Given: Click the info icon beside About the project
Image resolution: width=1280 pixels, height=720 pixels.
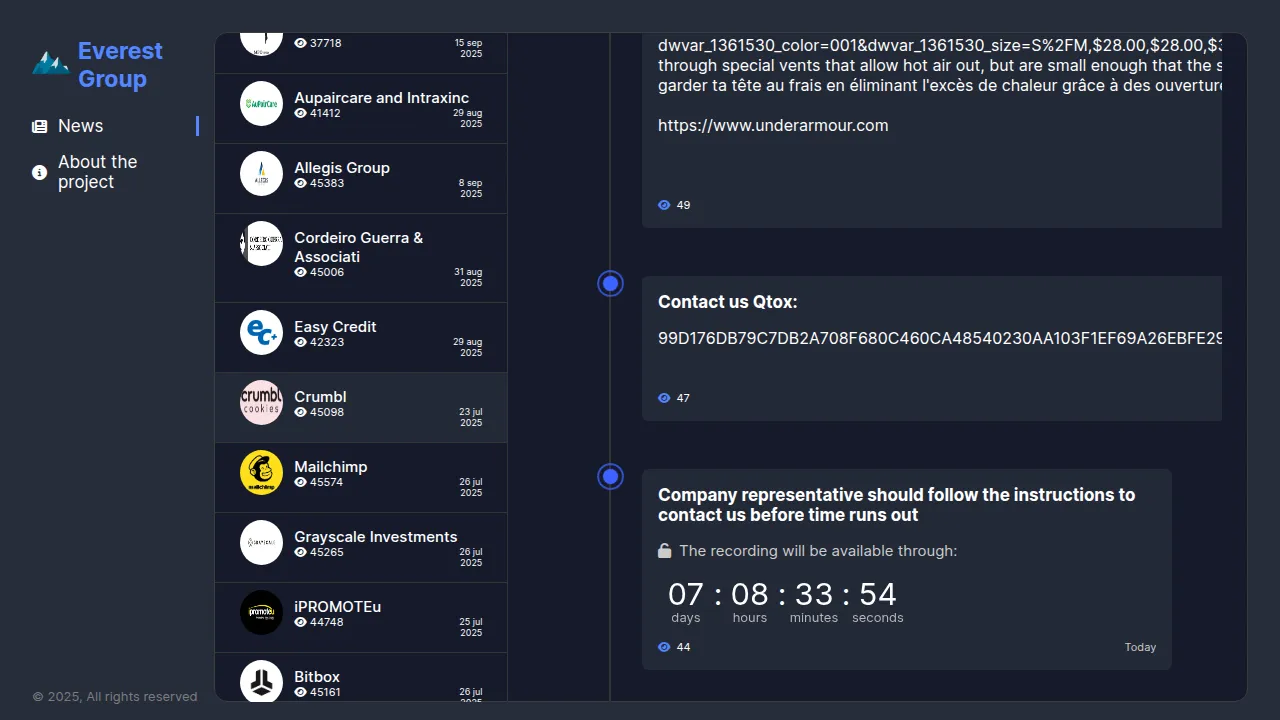Looking at the screenshot, I should pos(40,173).
